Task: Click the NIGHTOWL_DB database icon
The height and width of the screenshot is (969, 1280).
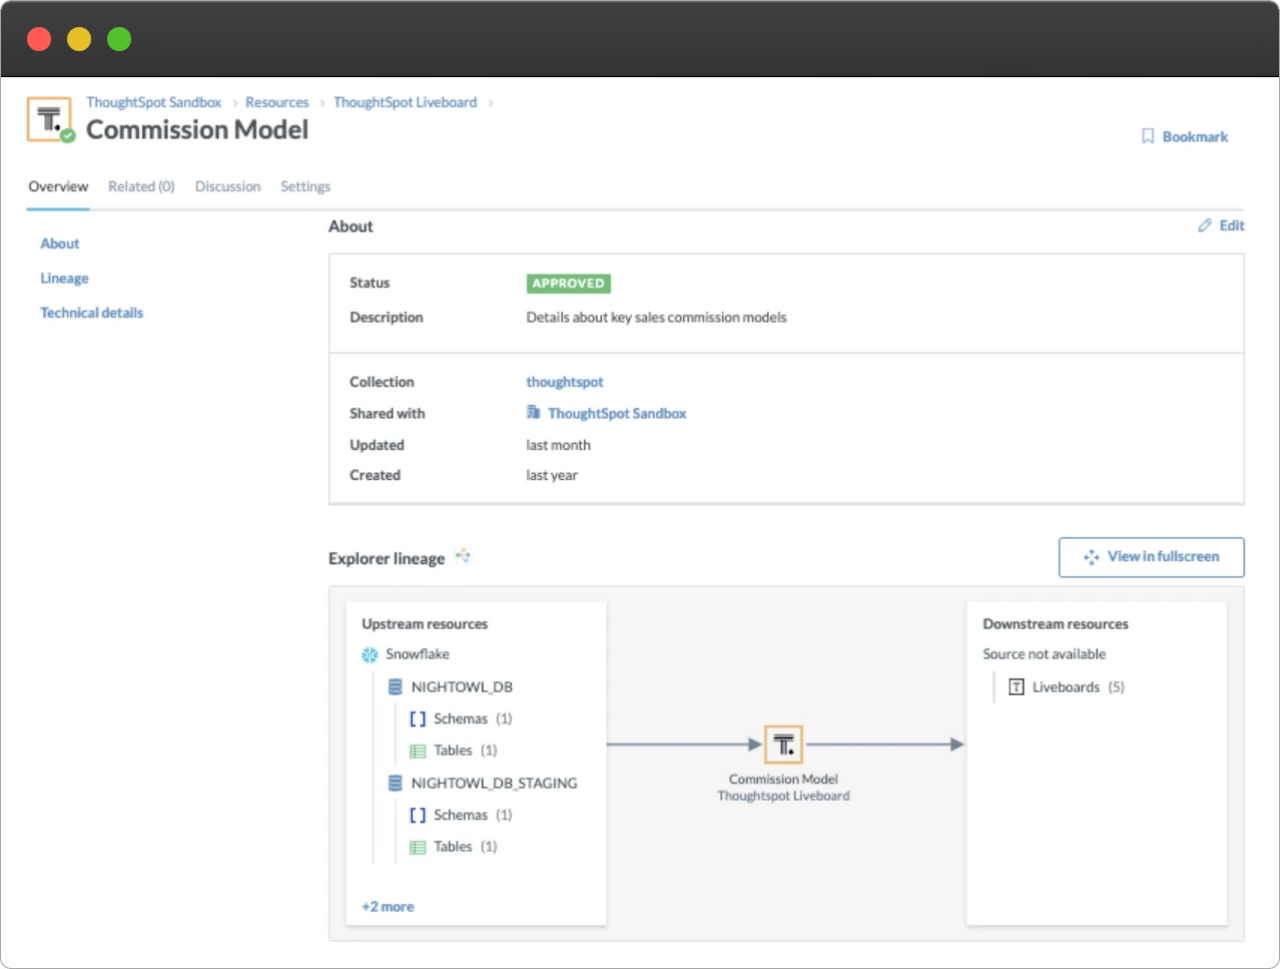Action: pos(395,687)
